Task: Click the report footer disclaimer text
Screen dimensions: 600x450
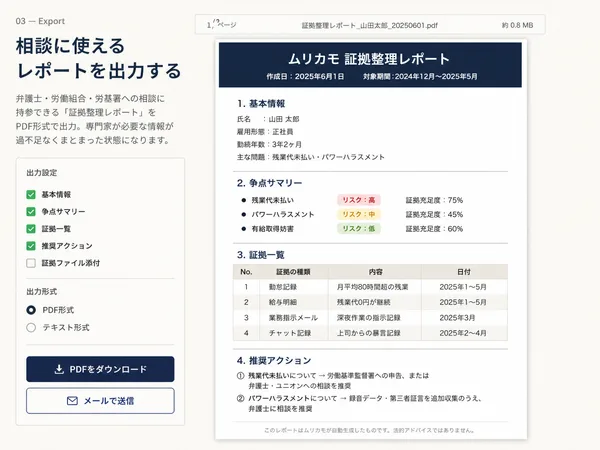Action: (x=370, y=430)
